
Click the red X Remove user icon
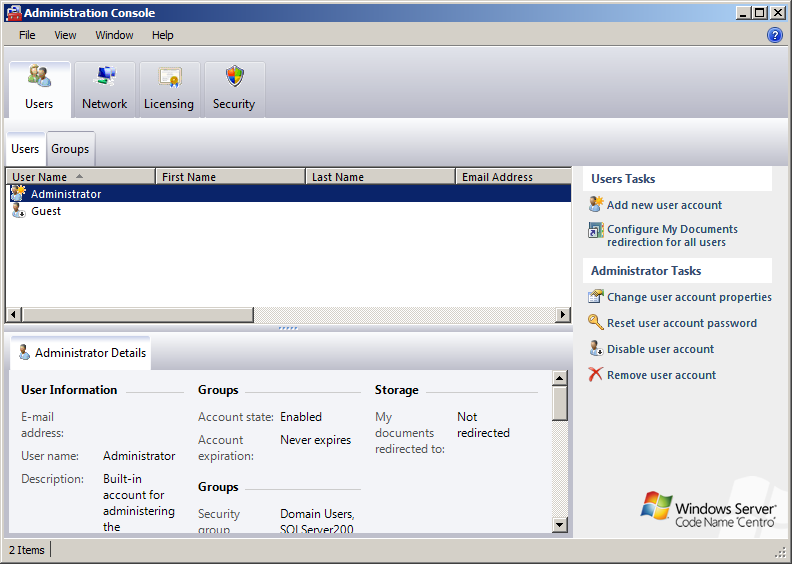596,374
